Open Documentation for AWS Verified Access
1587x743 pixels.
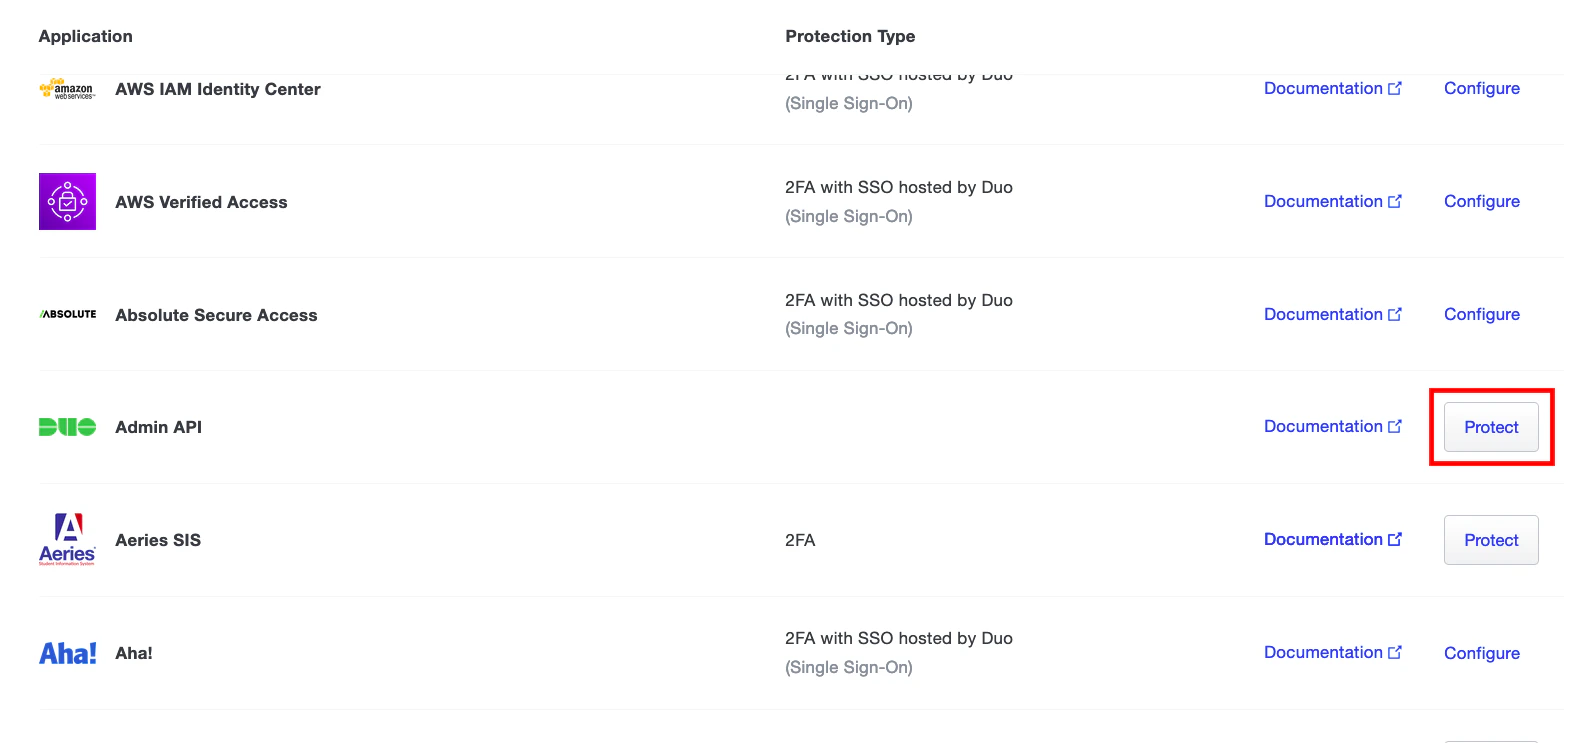(x=1324, y=201)
